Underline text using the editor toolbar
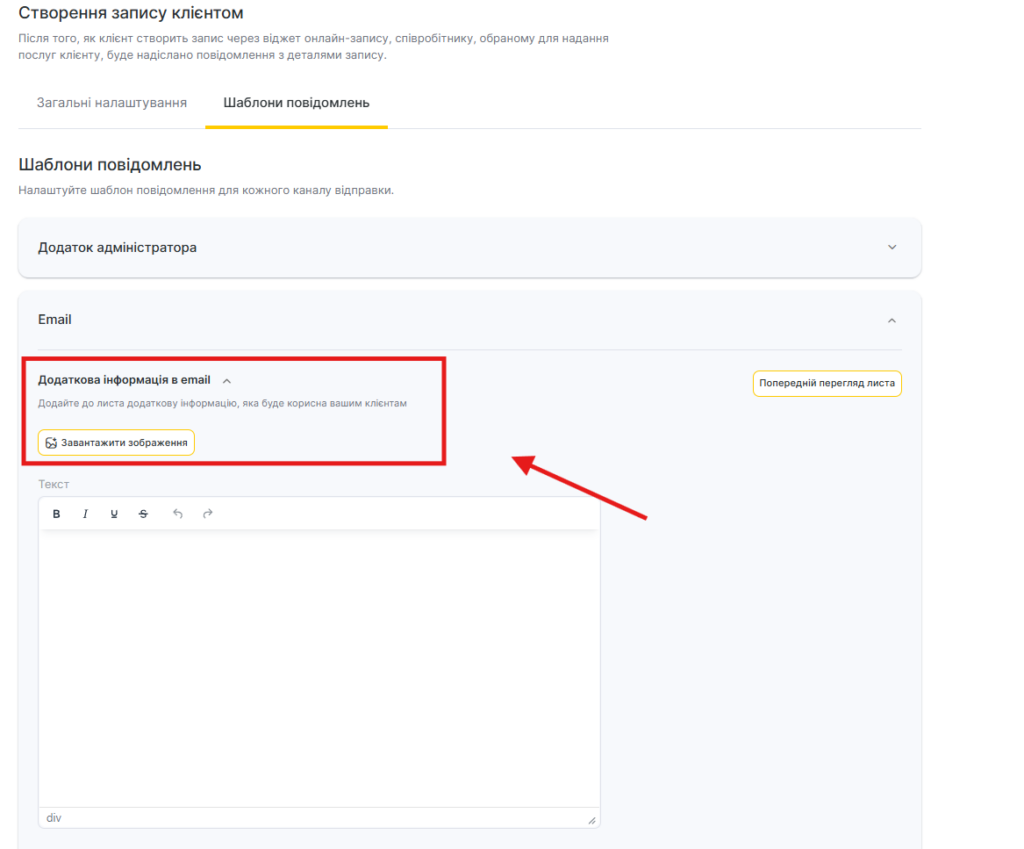The width and height of the screenshot is (1024, 849). point(114,514)
